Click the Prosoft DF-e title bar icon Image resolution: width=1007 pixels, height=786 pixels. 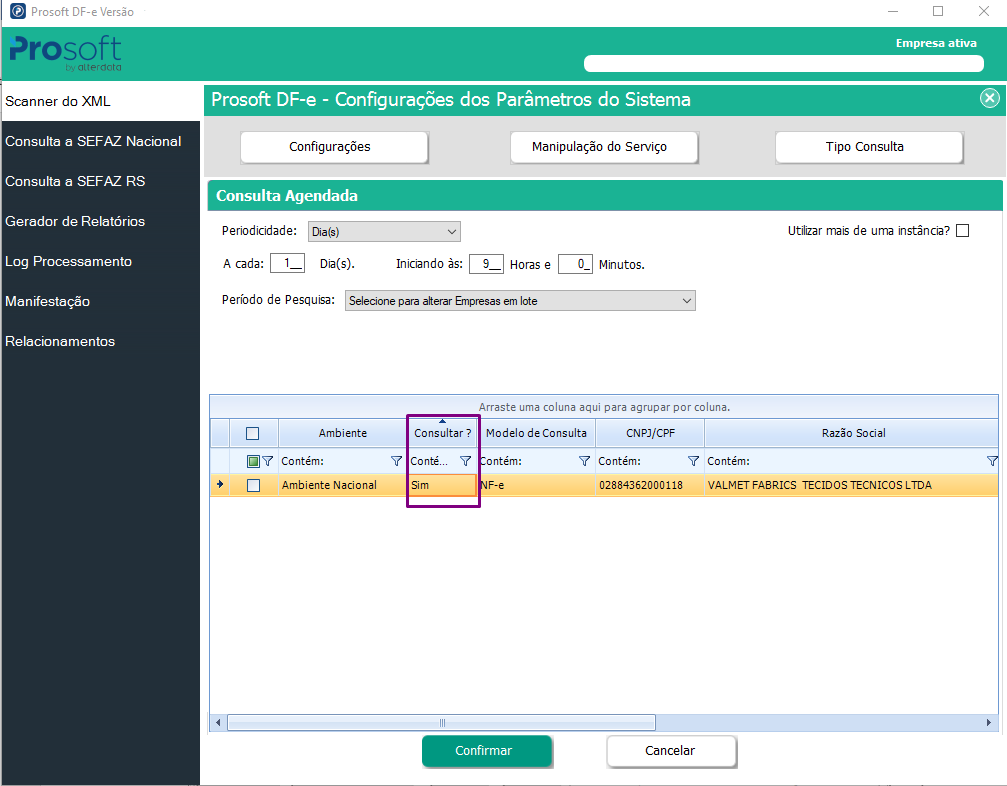(x=18, y=11)
